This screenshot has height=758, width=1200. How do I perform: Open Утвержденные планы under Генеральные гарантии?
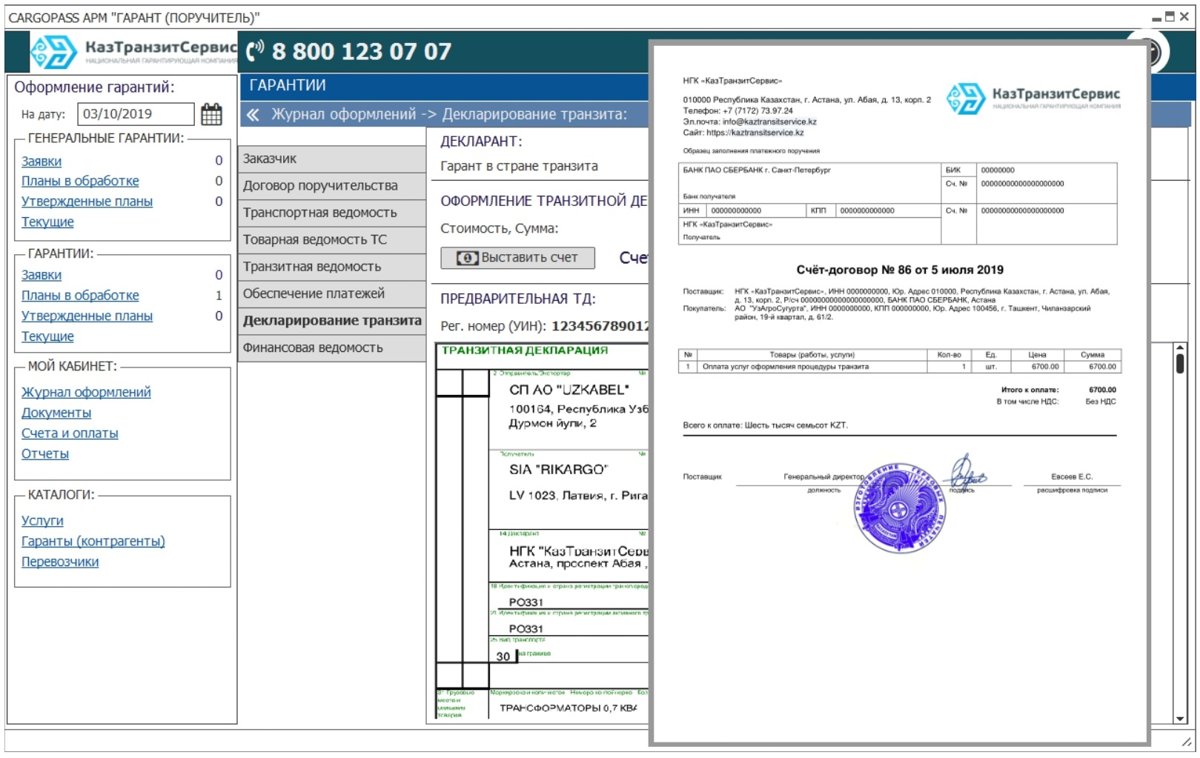[x=87, y=201]
